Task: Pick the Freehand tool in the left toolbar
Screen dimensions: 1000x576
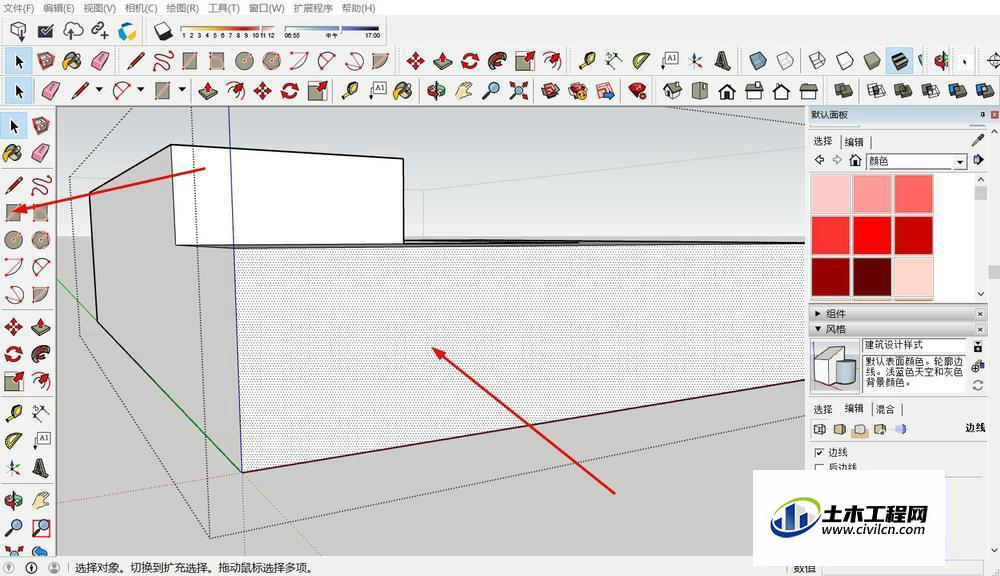Action: (x=41, y=186)
